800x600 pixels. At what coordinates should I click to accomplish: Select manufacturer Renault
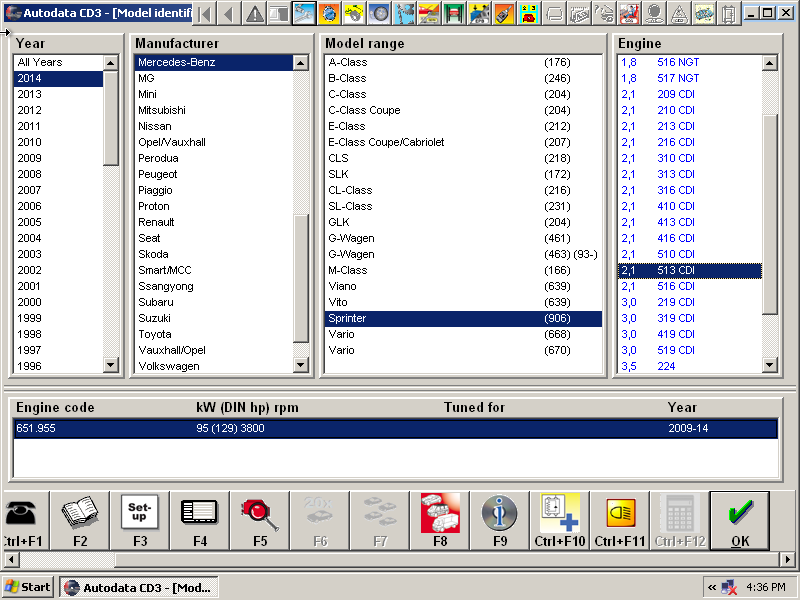click(214, 222)
